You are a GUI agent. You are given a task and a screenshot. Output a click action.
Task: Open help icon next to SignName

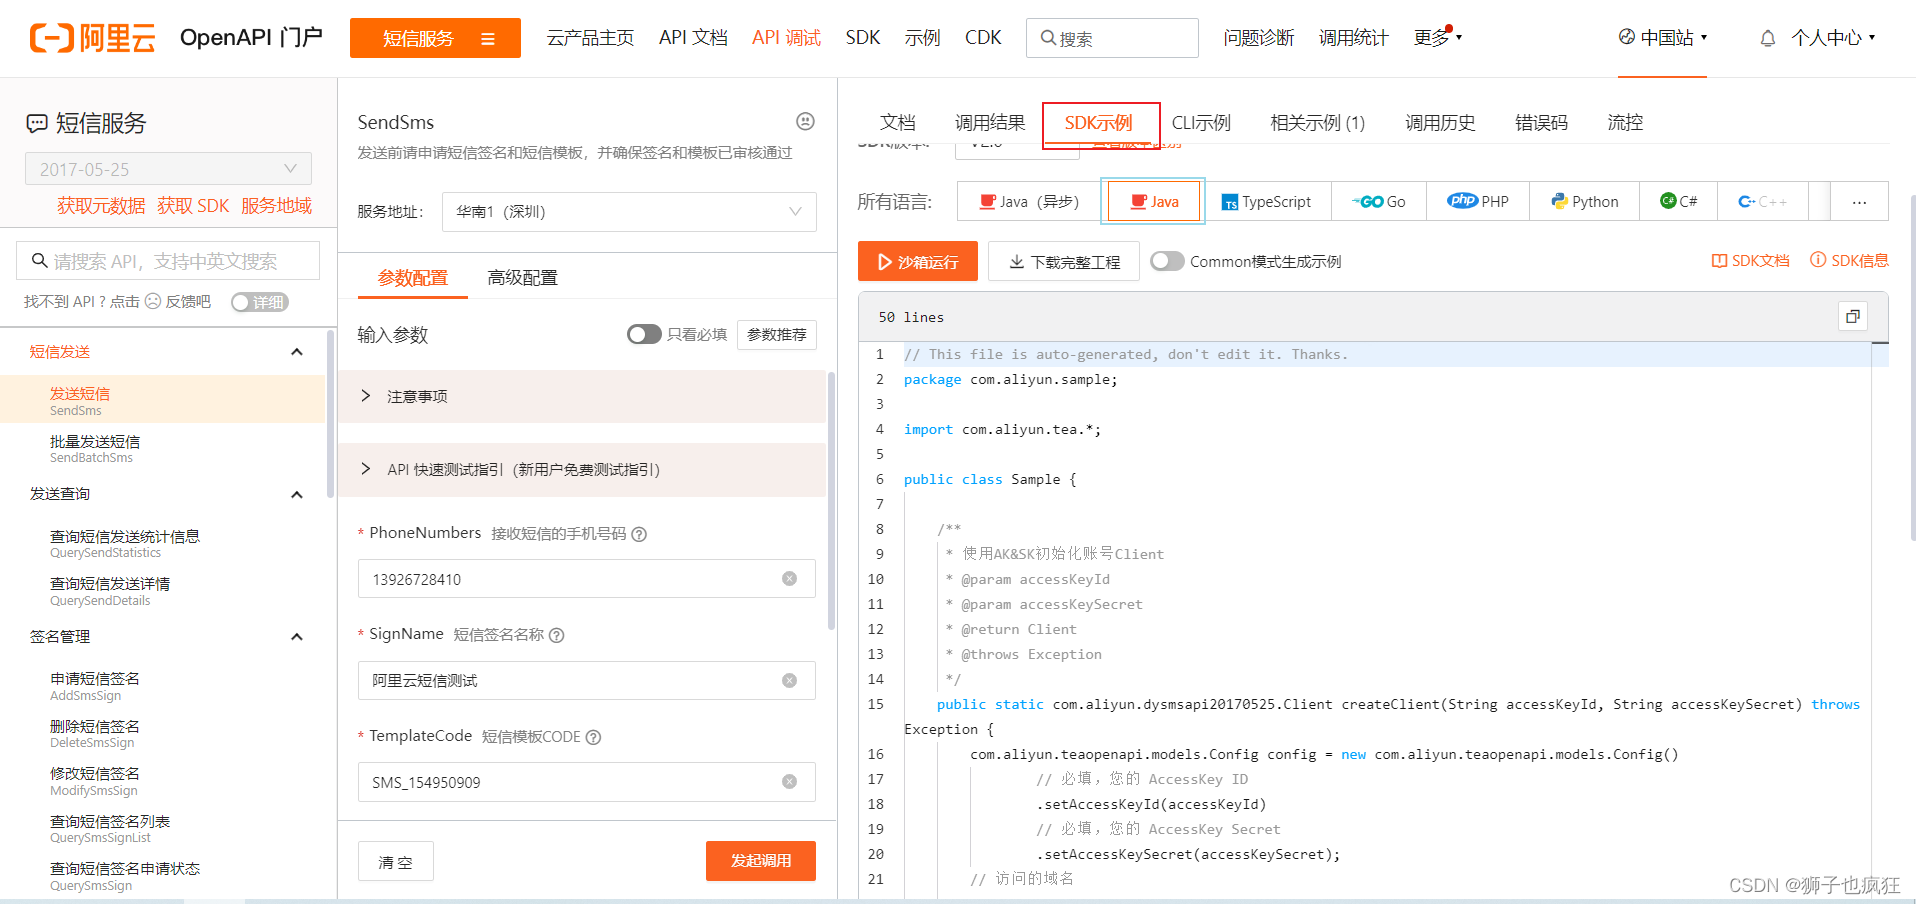(x=557, y=635)
